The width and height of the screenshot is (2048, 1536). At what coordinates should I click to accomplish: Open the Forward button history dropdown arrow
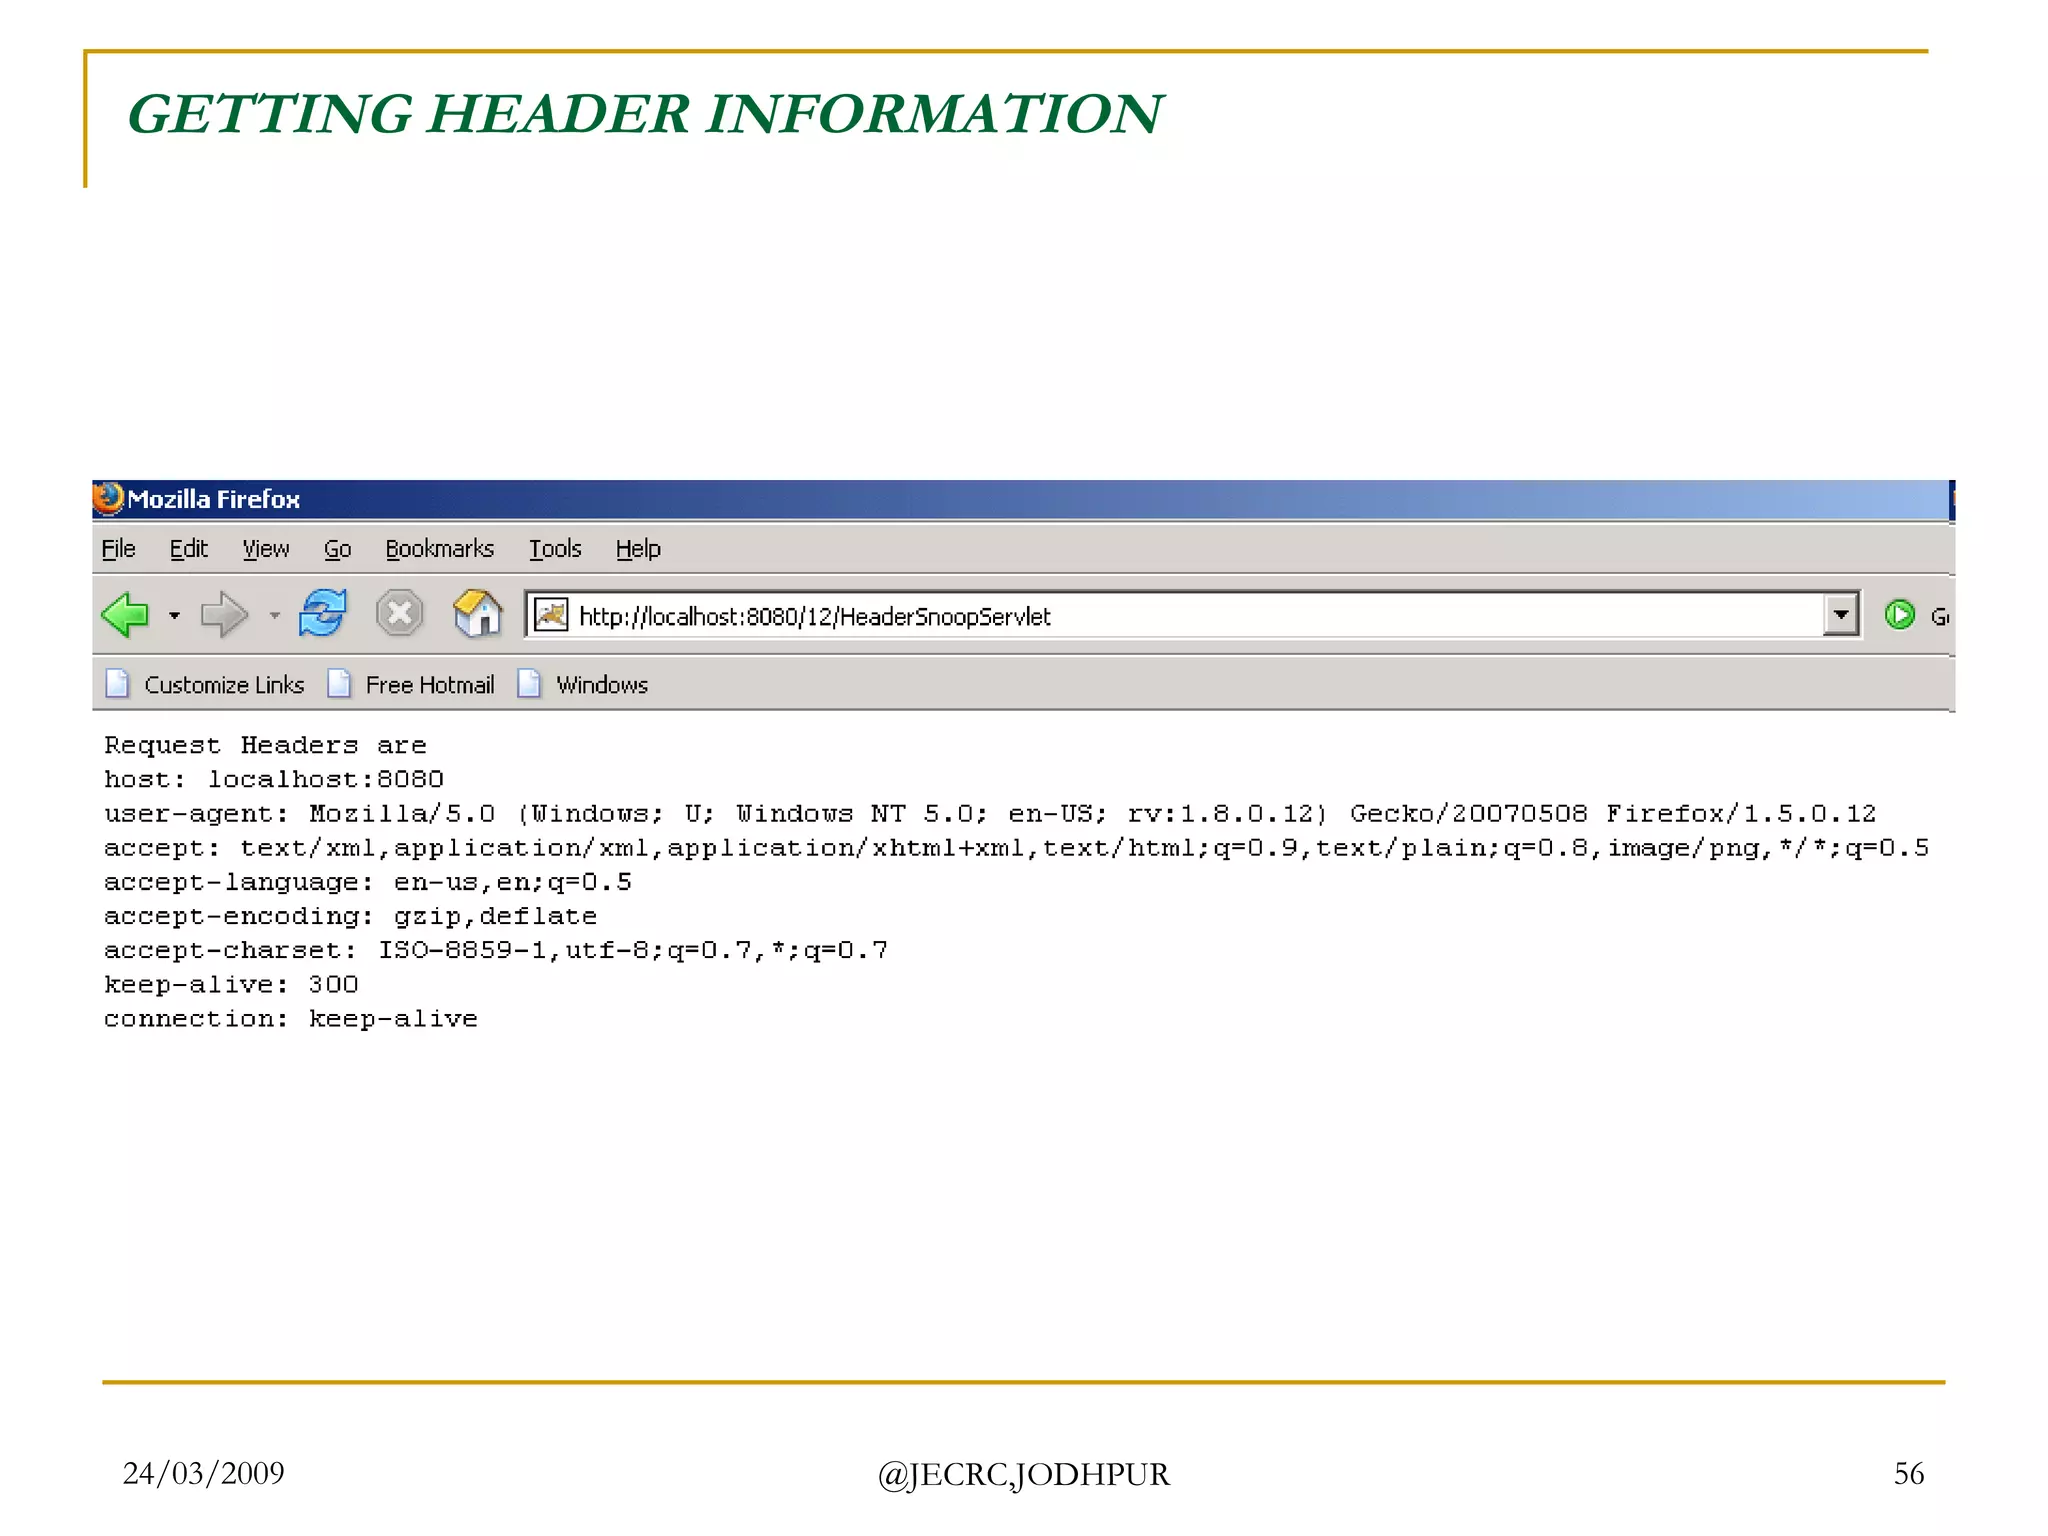pyautogui.click(x=274, y=615)
